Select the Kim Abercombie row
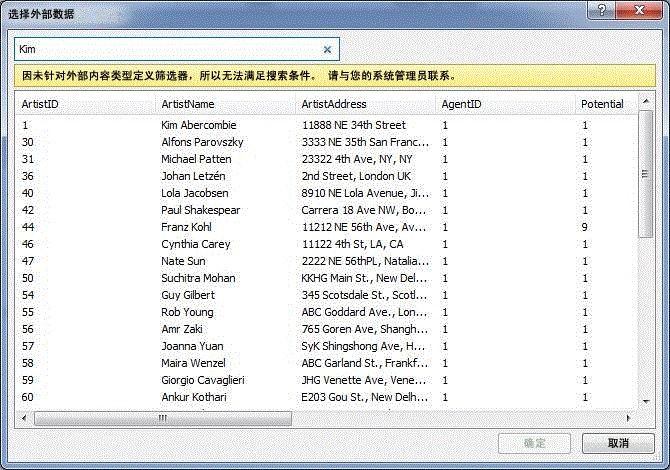 pos(327,125)
